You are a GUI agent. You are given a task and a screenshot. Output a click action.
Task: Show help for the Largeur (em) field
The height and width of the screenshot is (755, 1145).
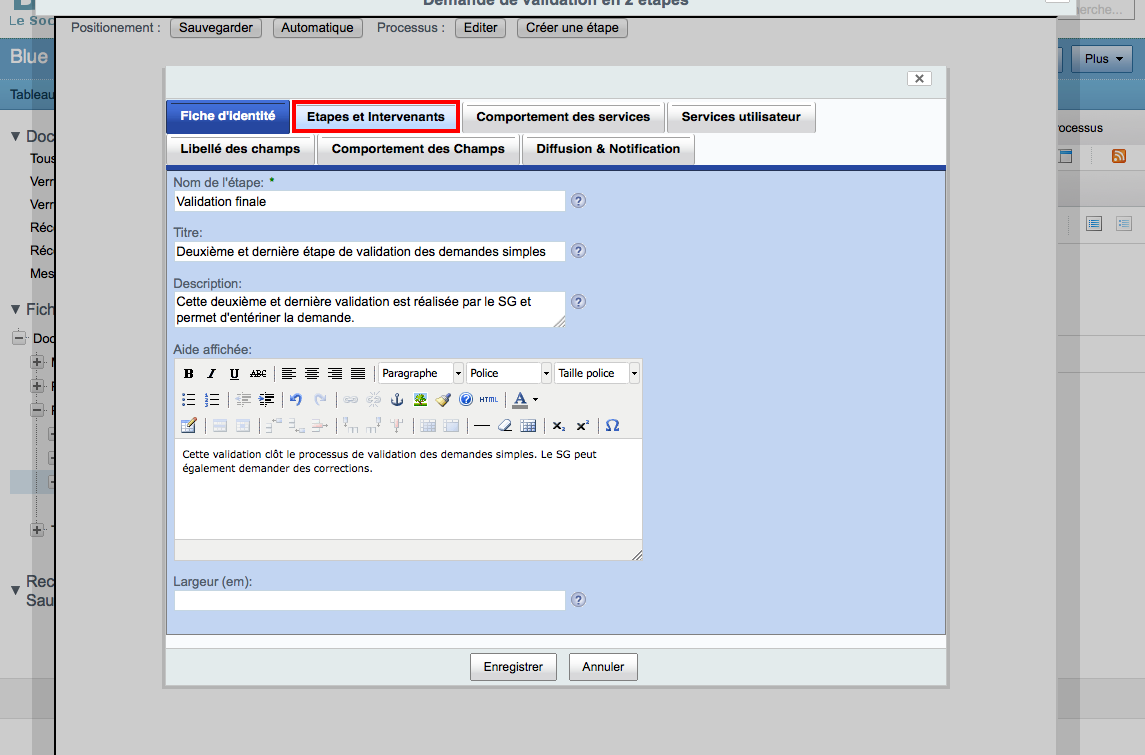tap(578, 599)
